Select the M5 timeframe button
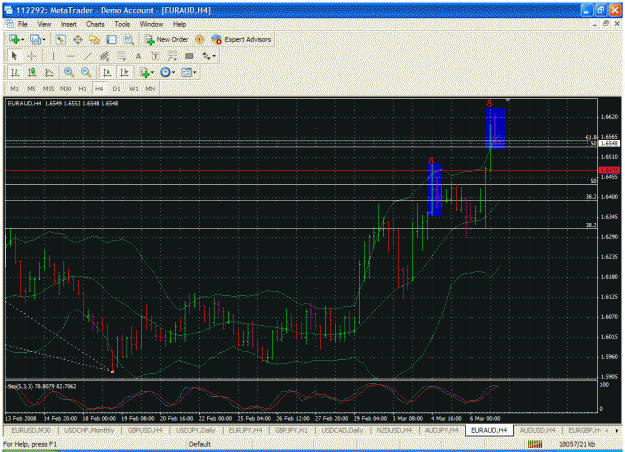This screenshot has height=452, width=625. (31, 88)
